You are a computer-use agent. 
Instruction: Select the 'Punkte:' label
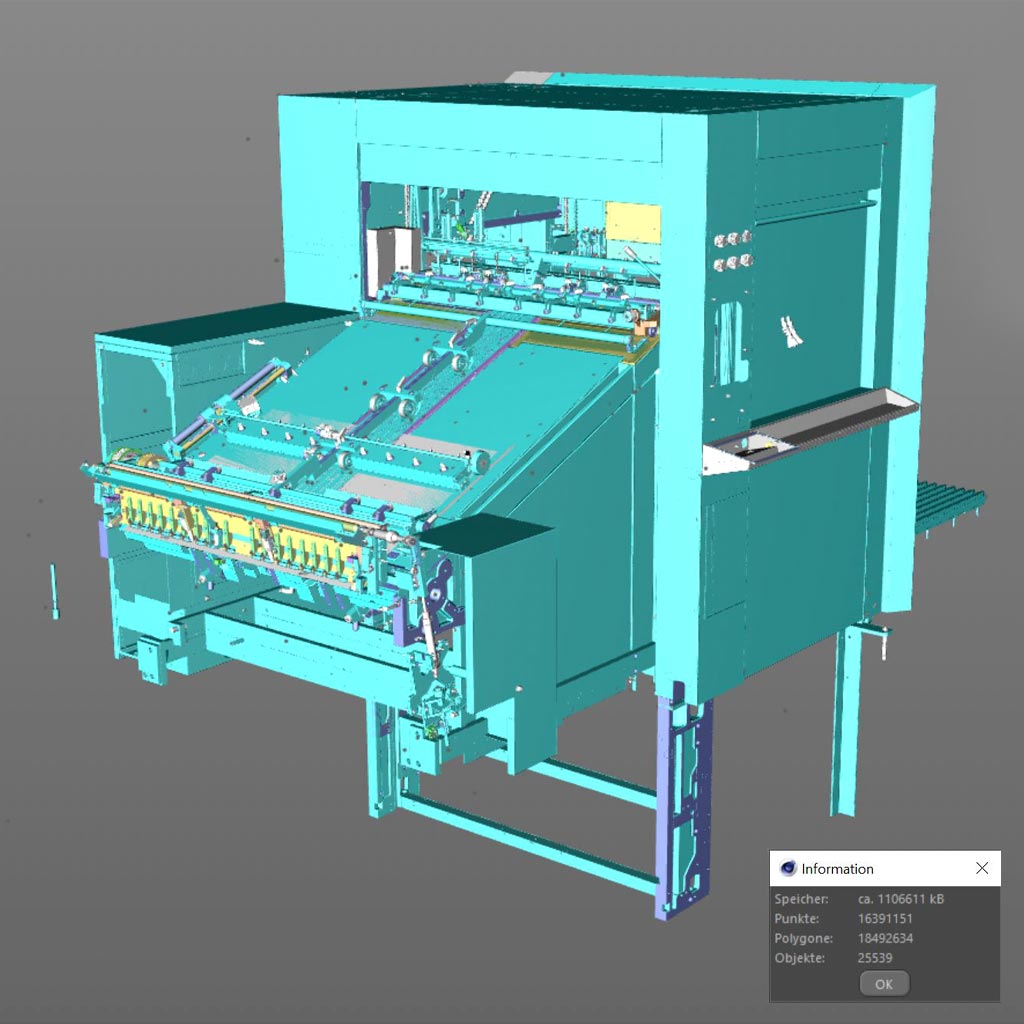[x=797, y=918]
